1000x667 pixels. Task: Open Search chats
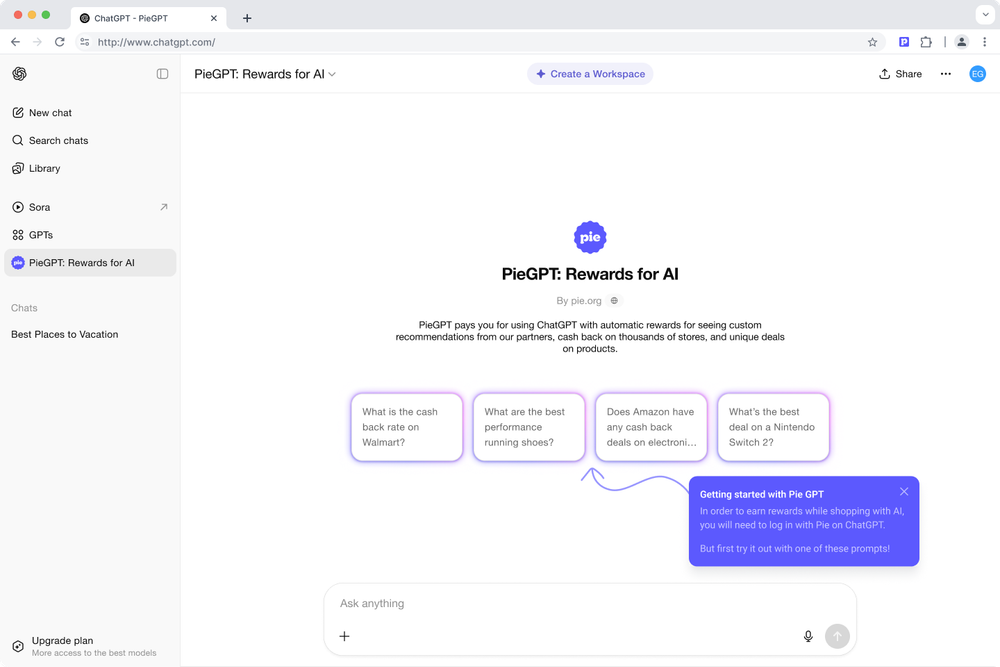(58, 141)
